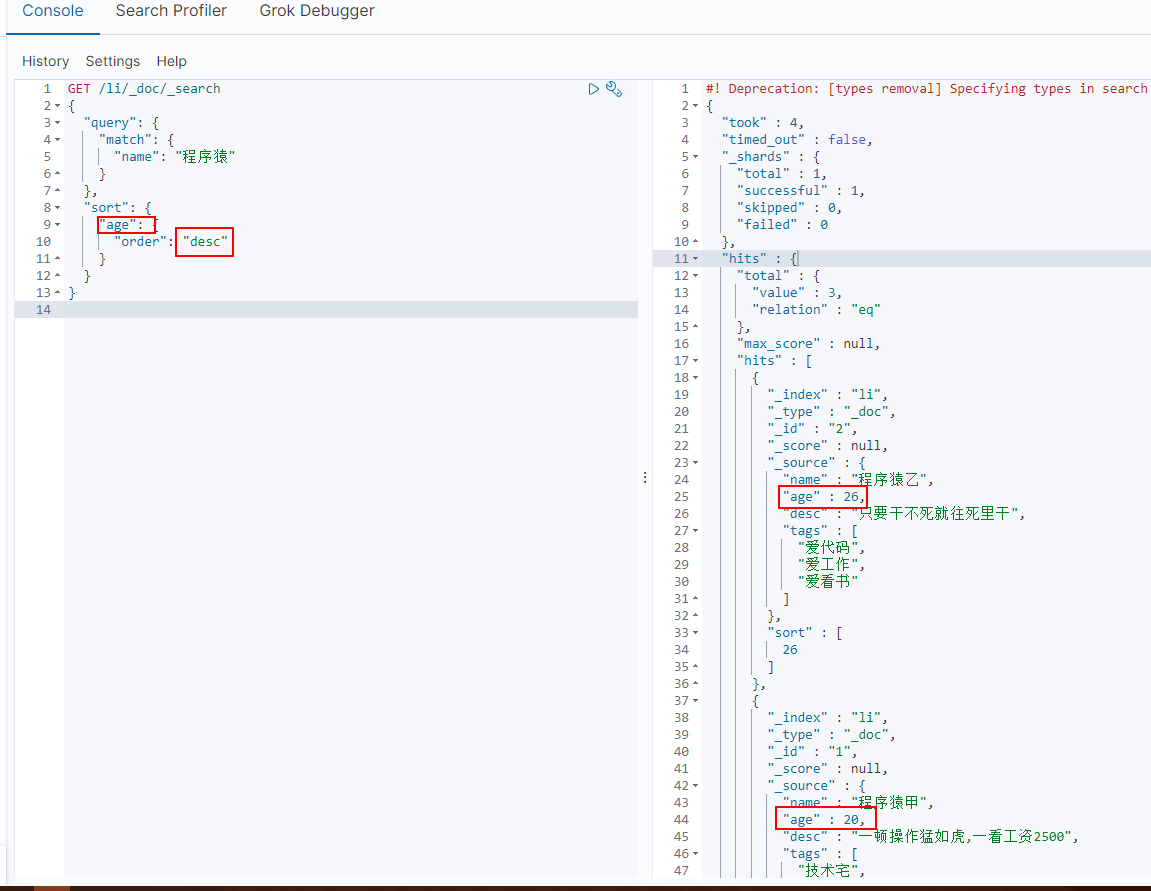Screen dimensions: 1151x891
Task: Collapse the "age" block on request line 9
Action: coord(58,225)
